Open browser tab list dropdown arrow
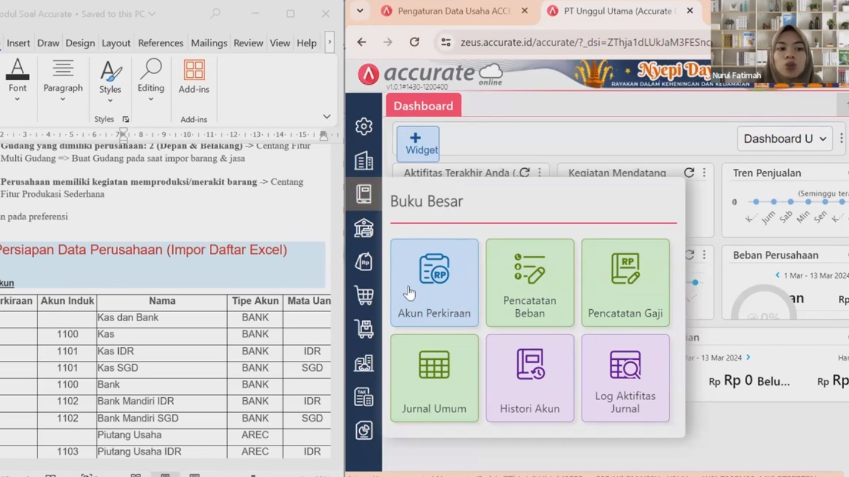The height and width of the screenshot is (477, 849). point(360,11)
